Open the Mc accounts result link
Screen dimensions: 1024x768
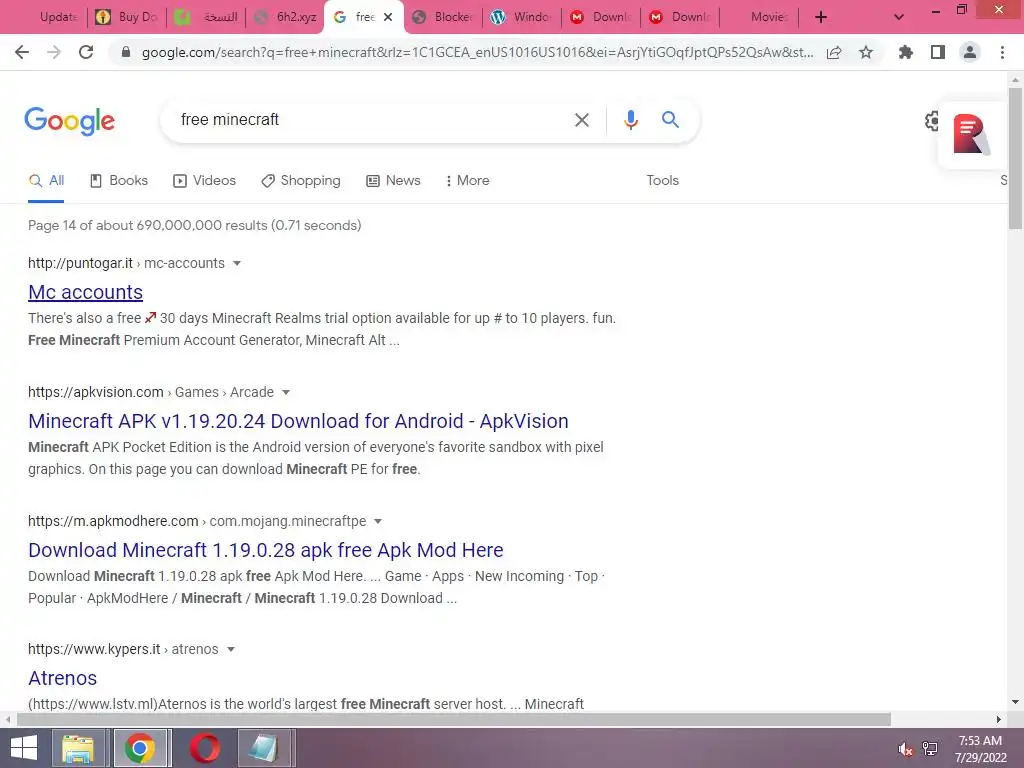[86, 293]
